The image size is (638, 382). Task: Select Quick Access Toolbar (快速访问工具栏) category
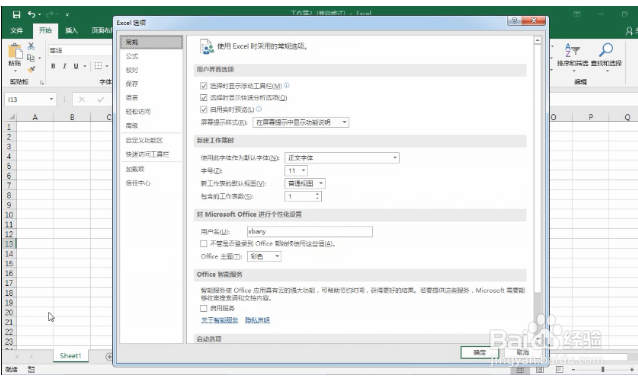pos(151,154)
